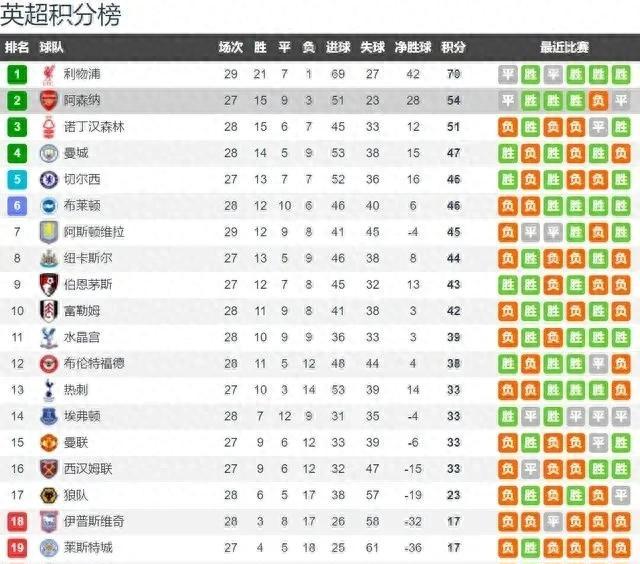Image resolution: width=640 pixels, height=564 pixels.
Task: Click the 布伦特福德 team name
Action: 94,364
